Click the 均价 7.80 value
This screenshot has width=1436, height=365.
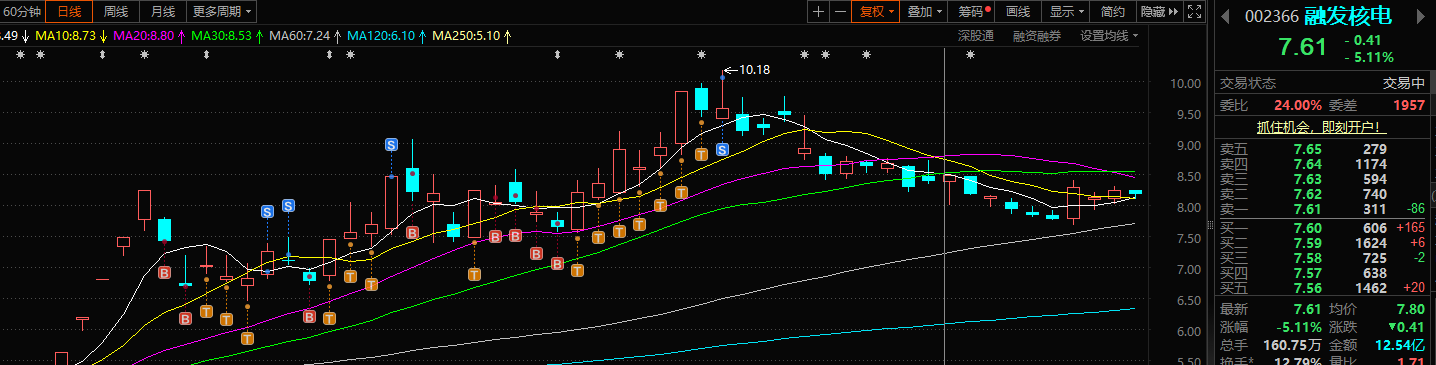click(1410, 310)
